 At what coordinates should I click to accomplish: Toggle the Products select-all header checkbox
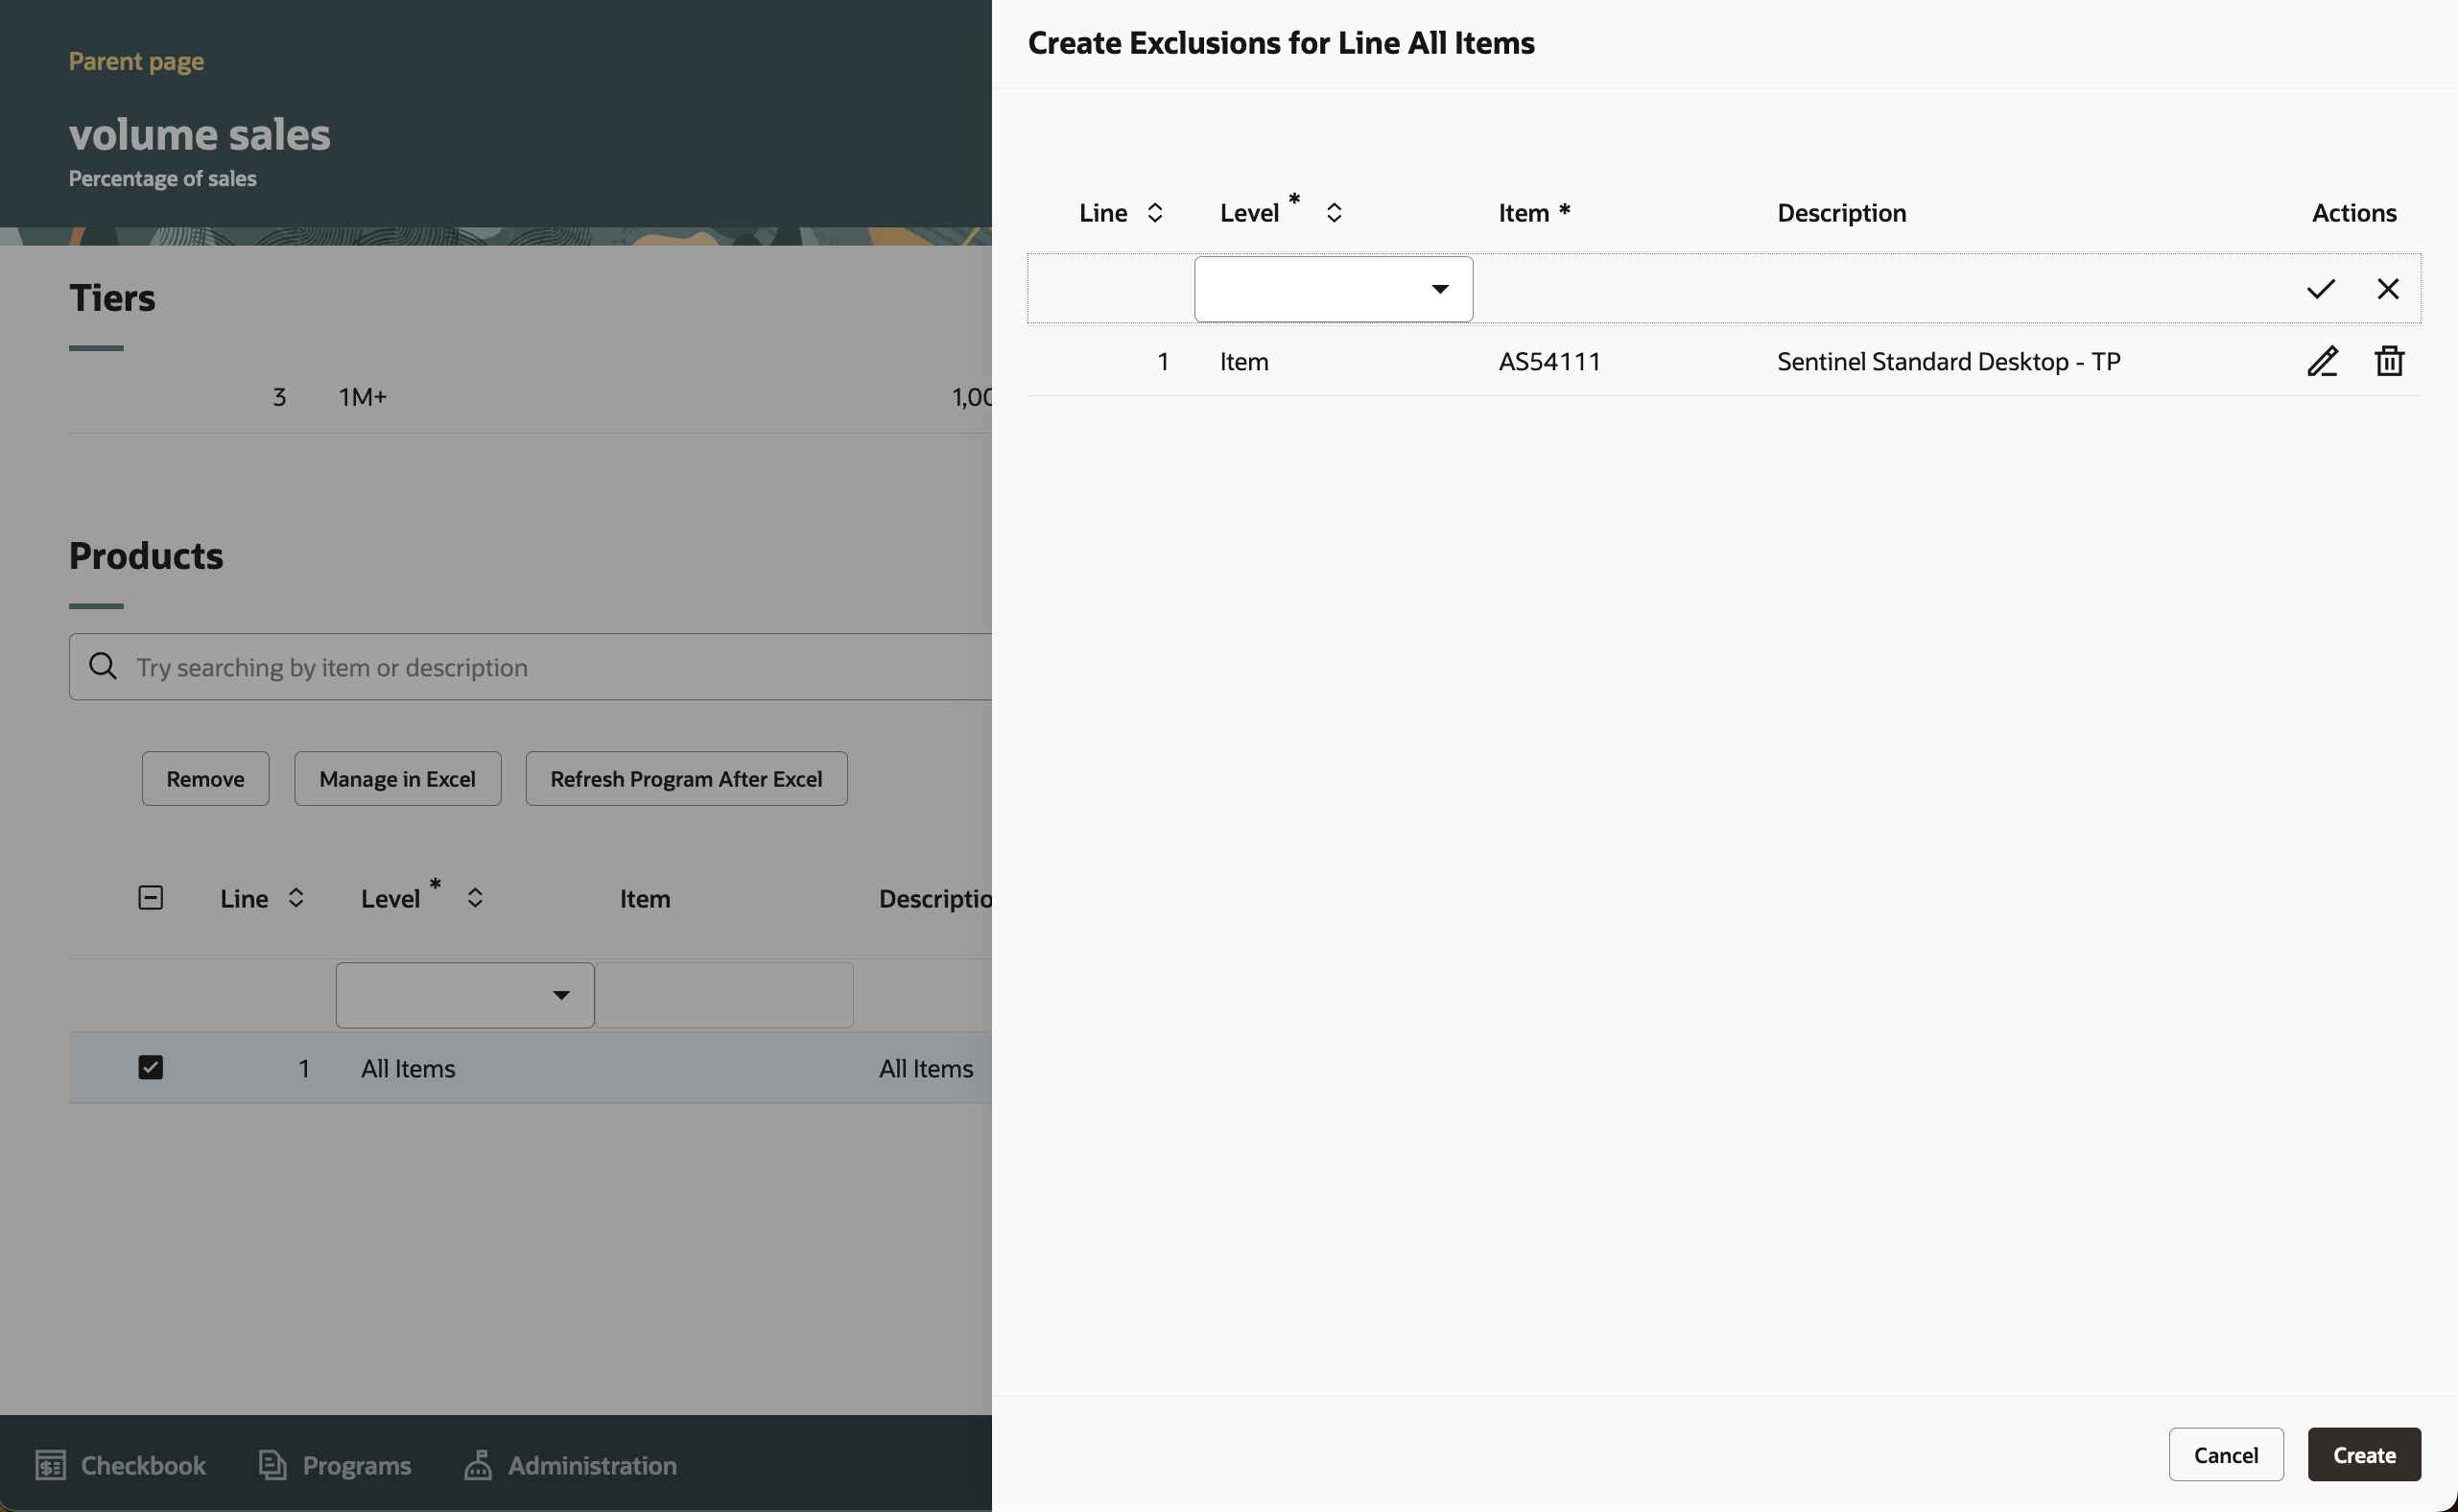(x=150, y=898)
